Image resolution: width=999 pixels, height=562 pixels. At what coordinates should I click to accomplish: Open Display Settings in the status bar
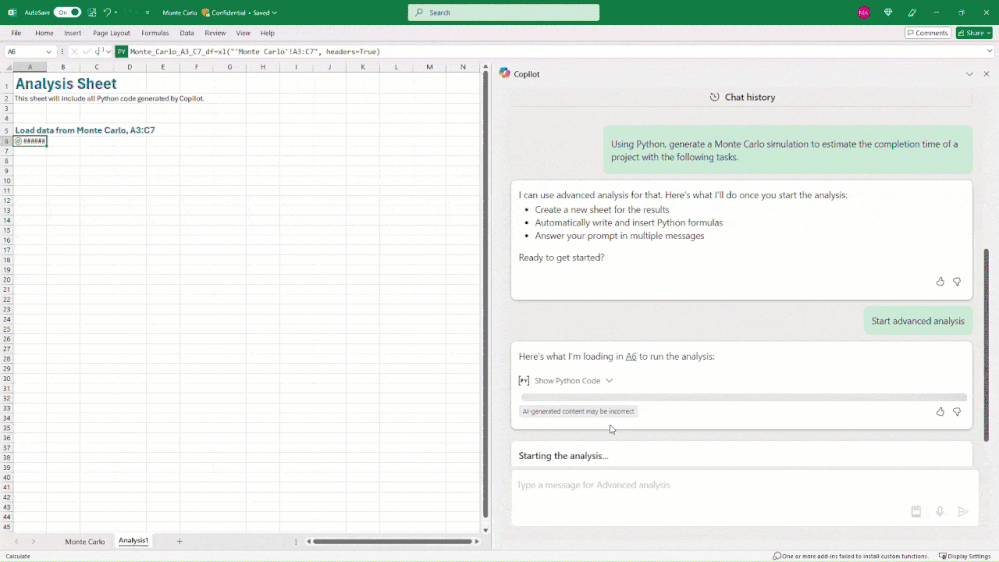(x=965, y=556)
